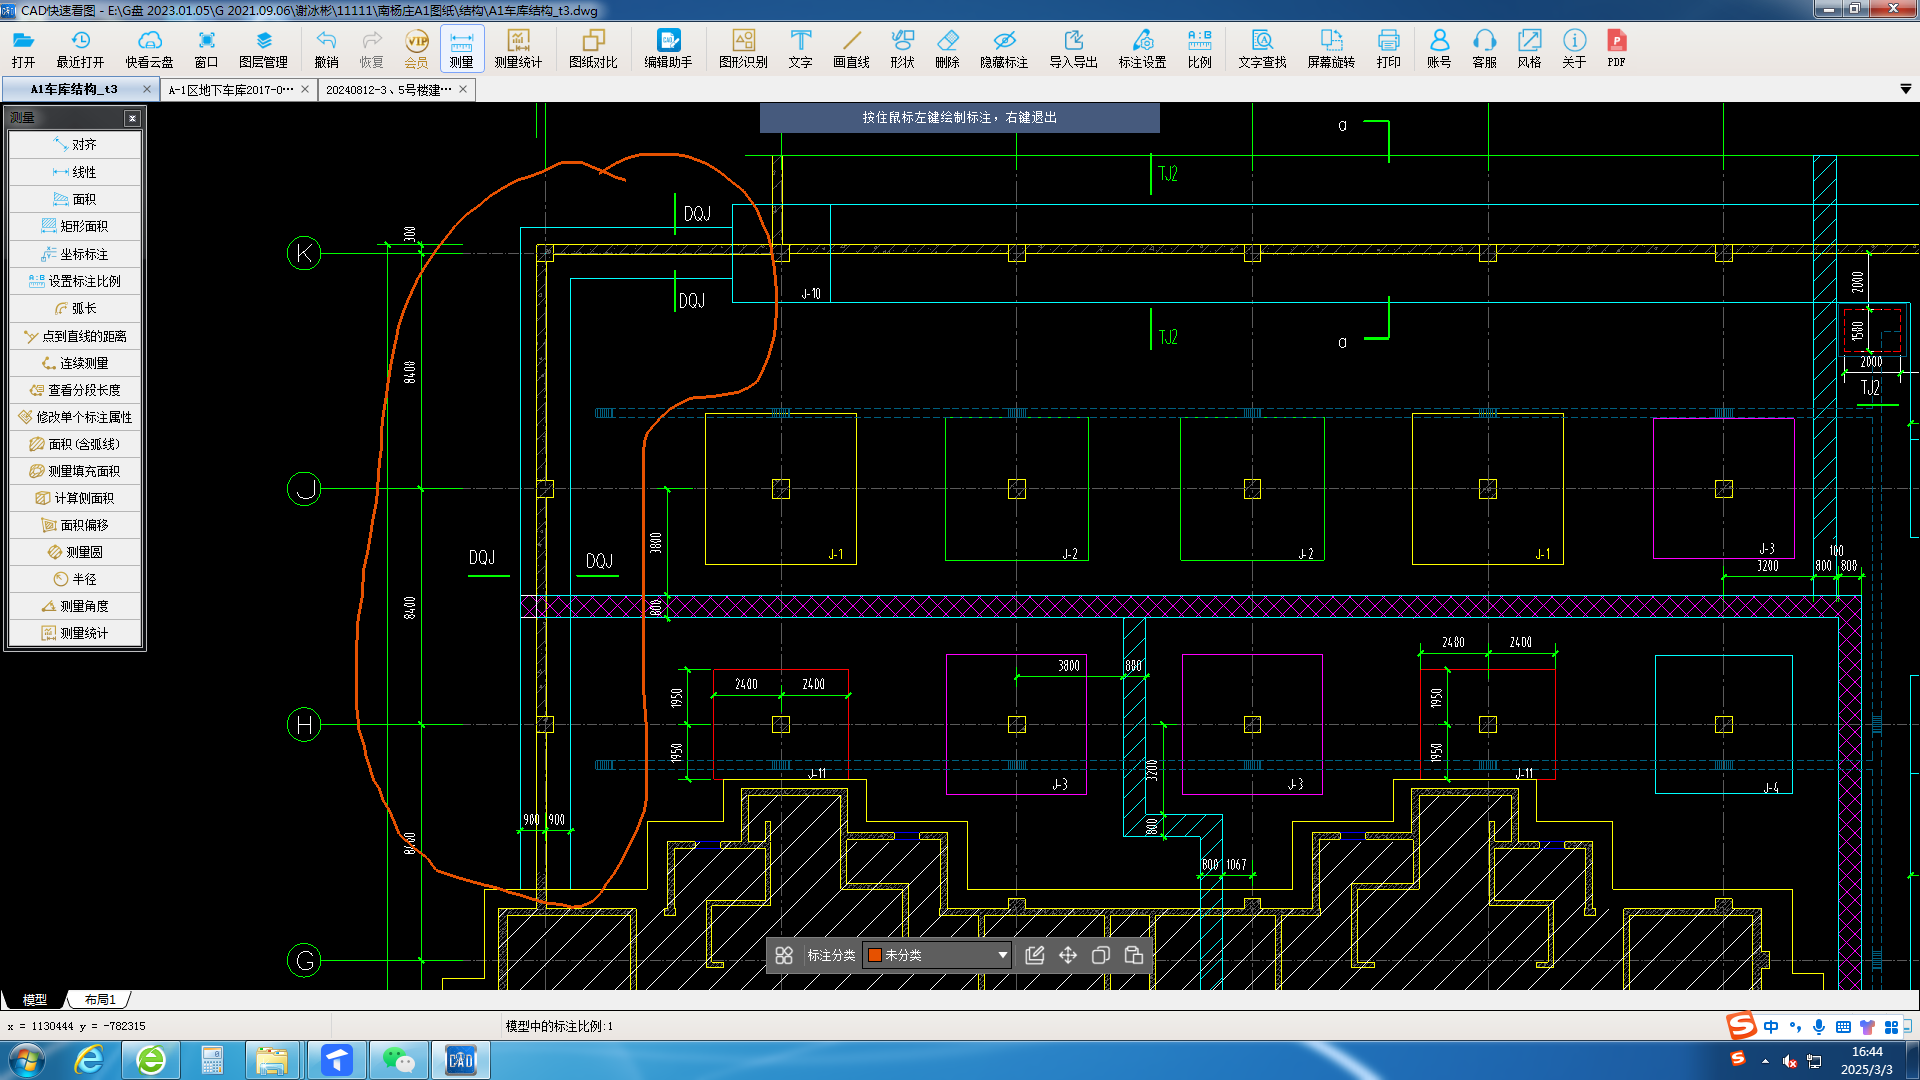This screenshot has width=1920, height=1080.
Task: Select 对齐 aligned measurement
Action: pyautogui.click(x=75, y=145)
